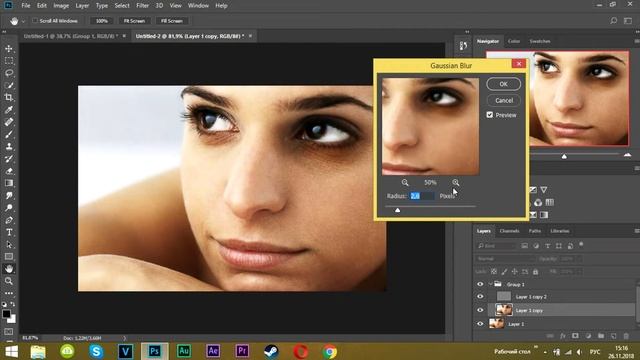Open the Image menu
Screen dimensions: 640x360
click(61, 6)
